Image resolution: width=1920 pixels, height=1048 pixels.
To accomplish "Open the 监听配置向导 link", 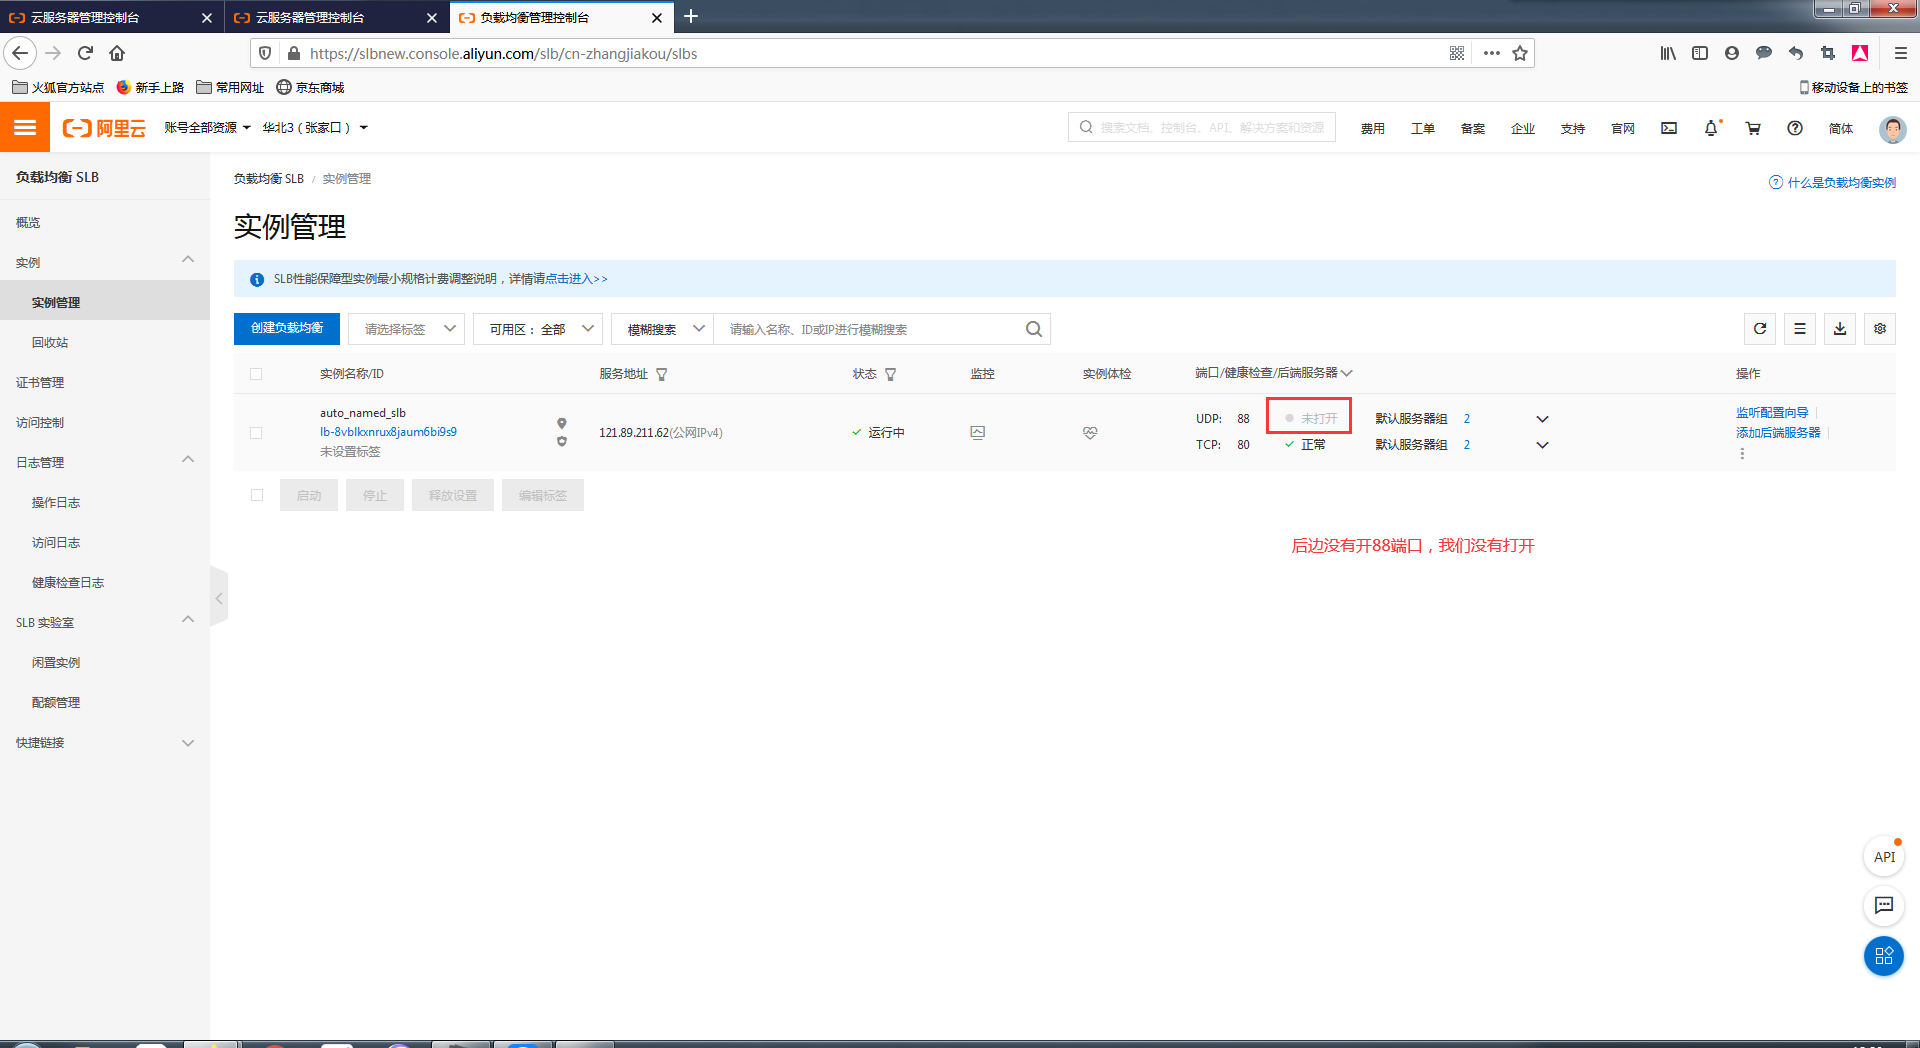I will (x=1772, y=412).
